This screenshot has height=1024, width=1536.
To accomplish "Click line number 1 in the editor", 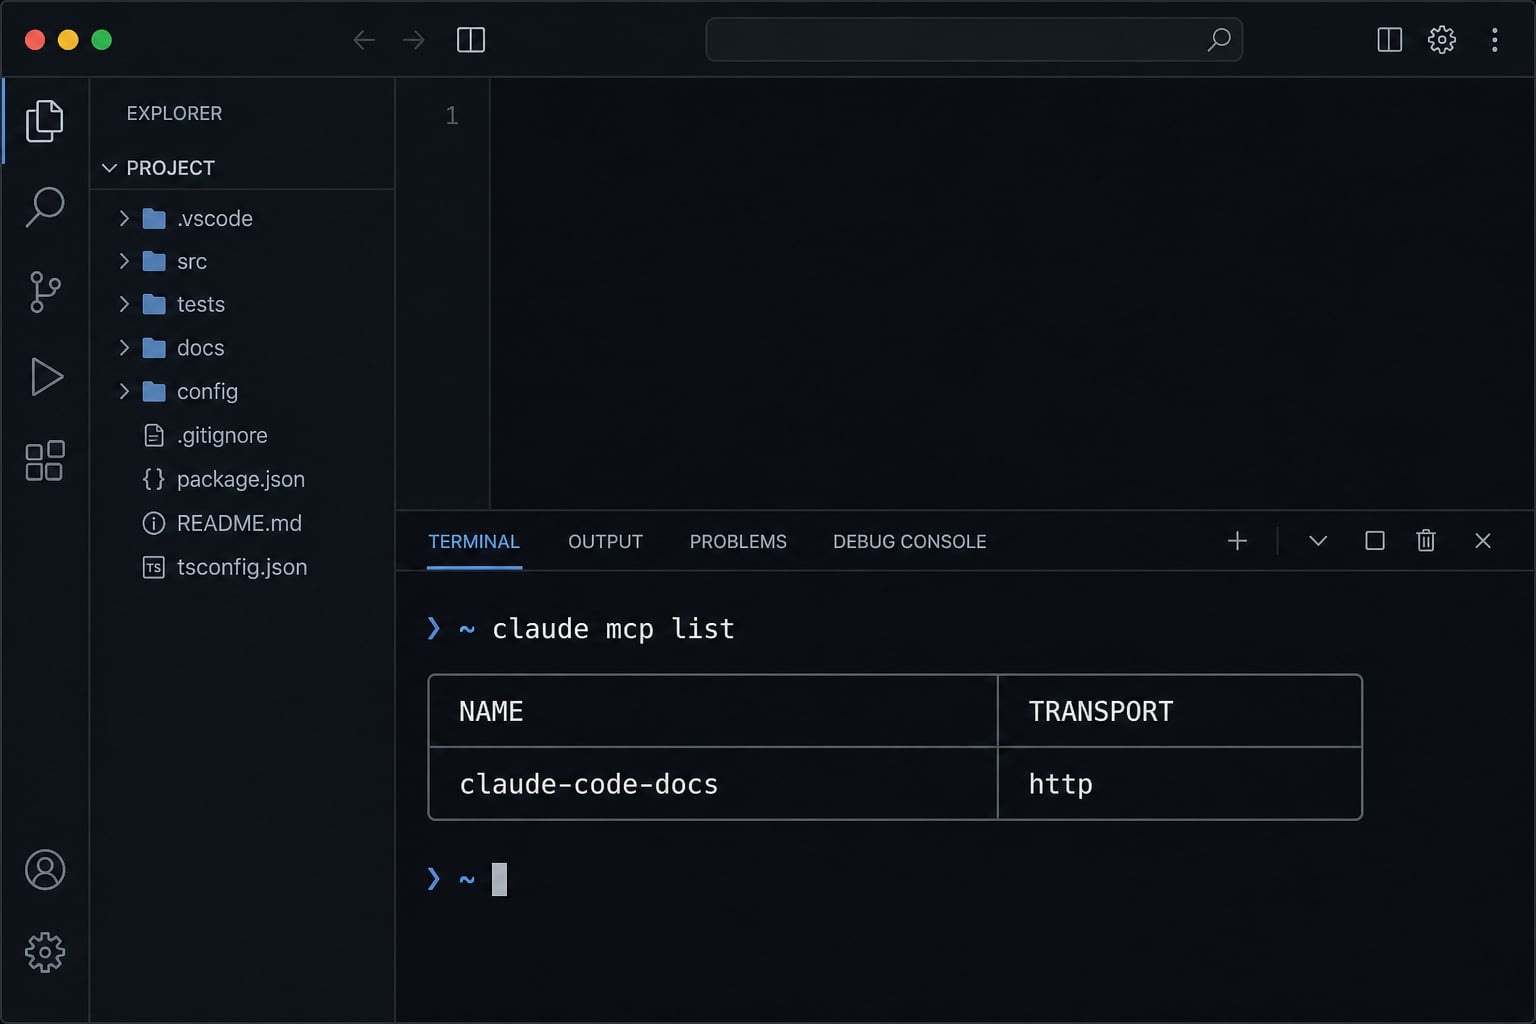I will coord(452,116).
